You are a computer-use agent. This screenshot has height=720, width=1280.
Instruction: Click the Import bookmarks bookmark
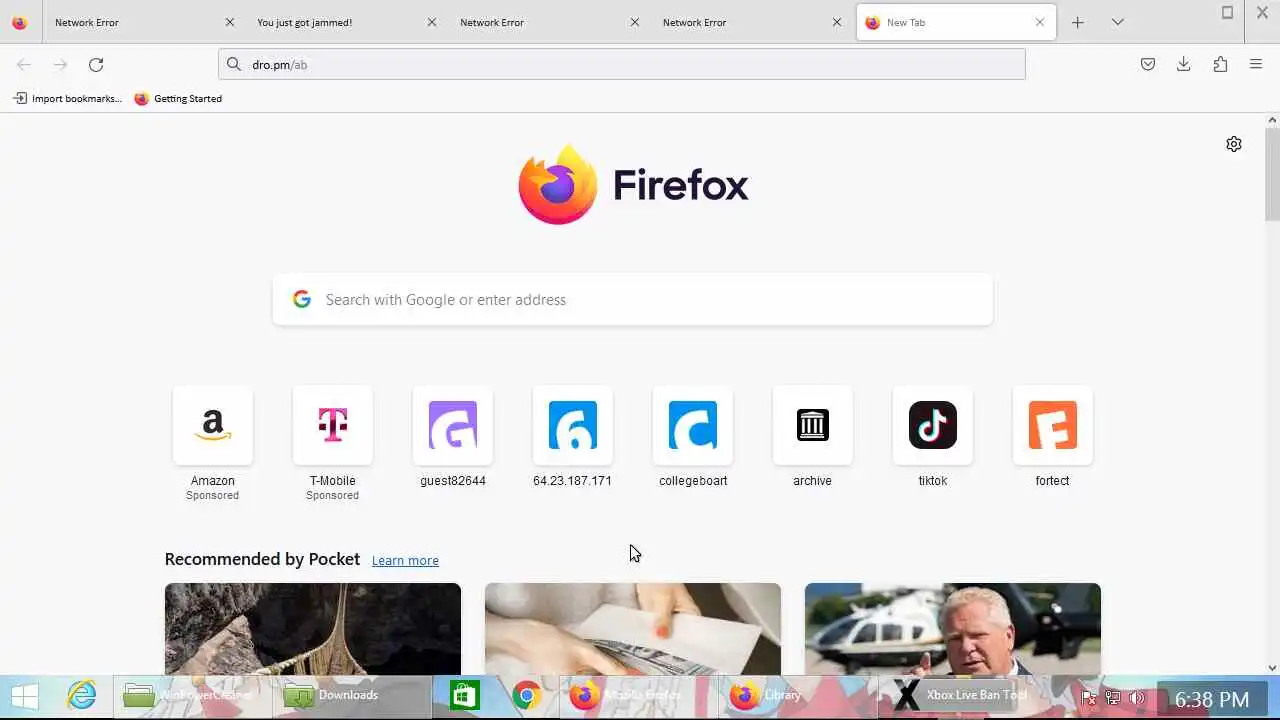click(67, 98)
